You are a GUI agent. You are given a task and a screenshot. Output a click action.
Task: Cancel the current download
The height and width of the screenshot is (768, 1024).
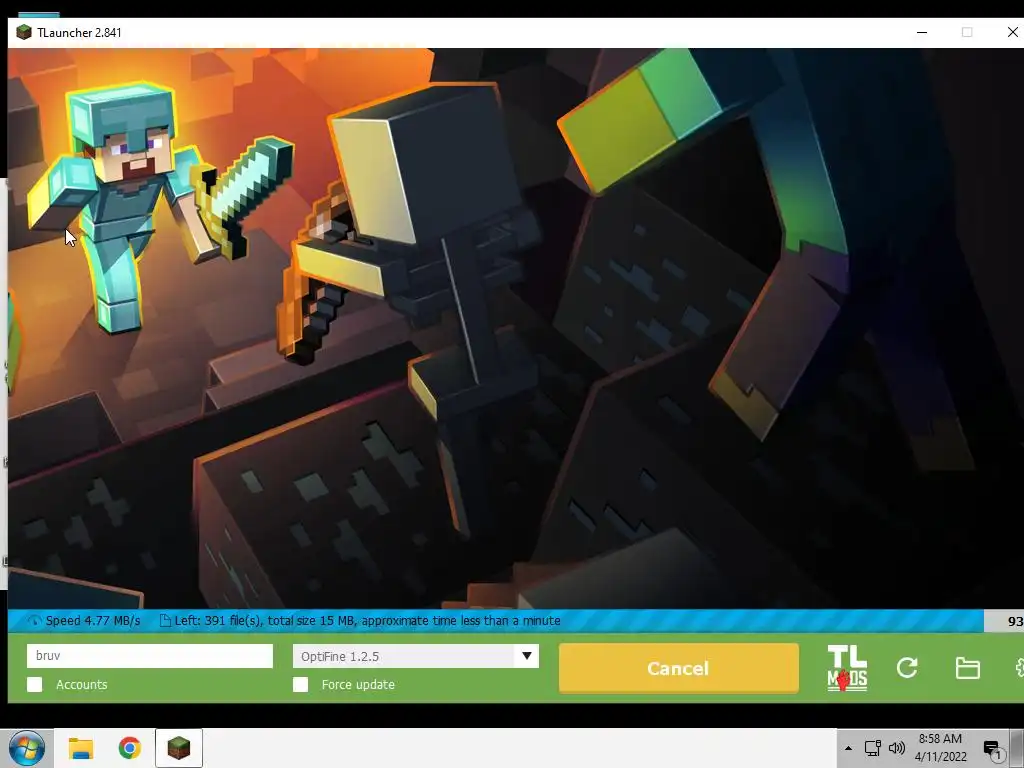tap(679, 668)
